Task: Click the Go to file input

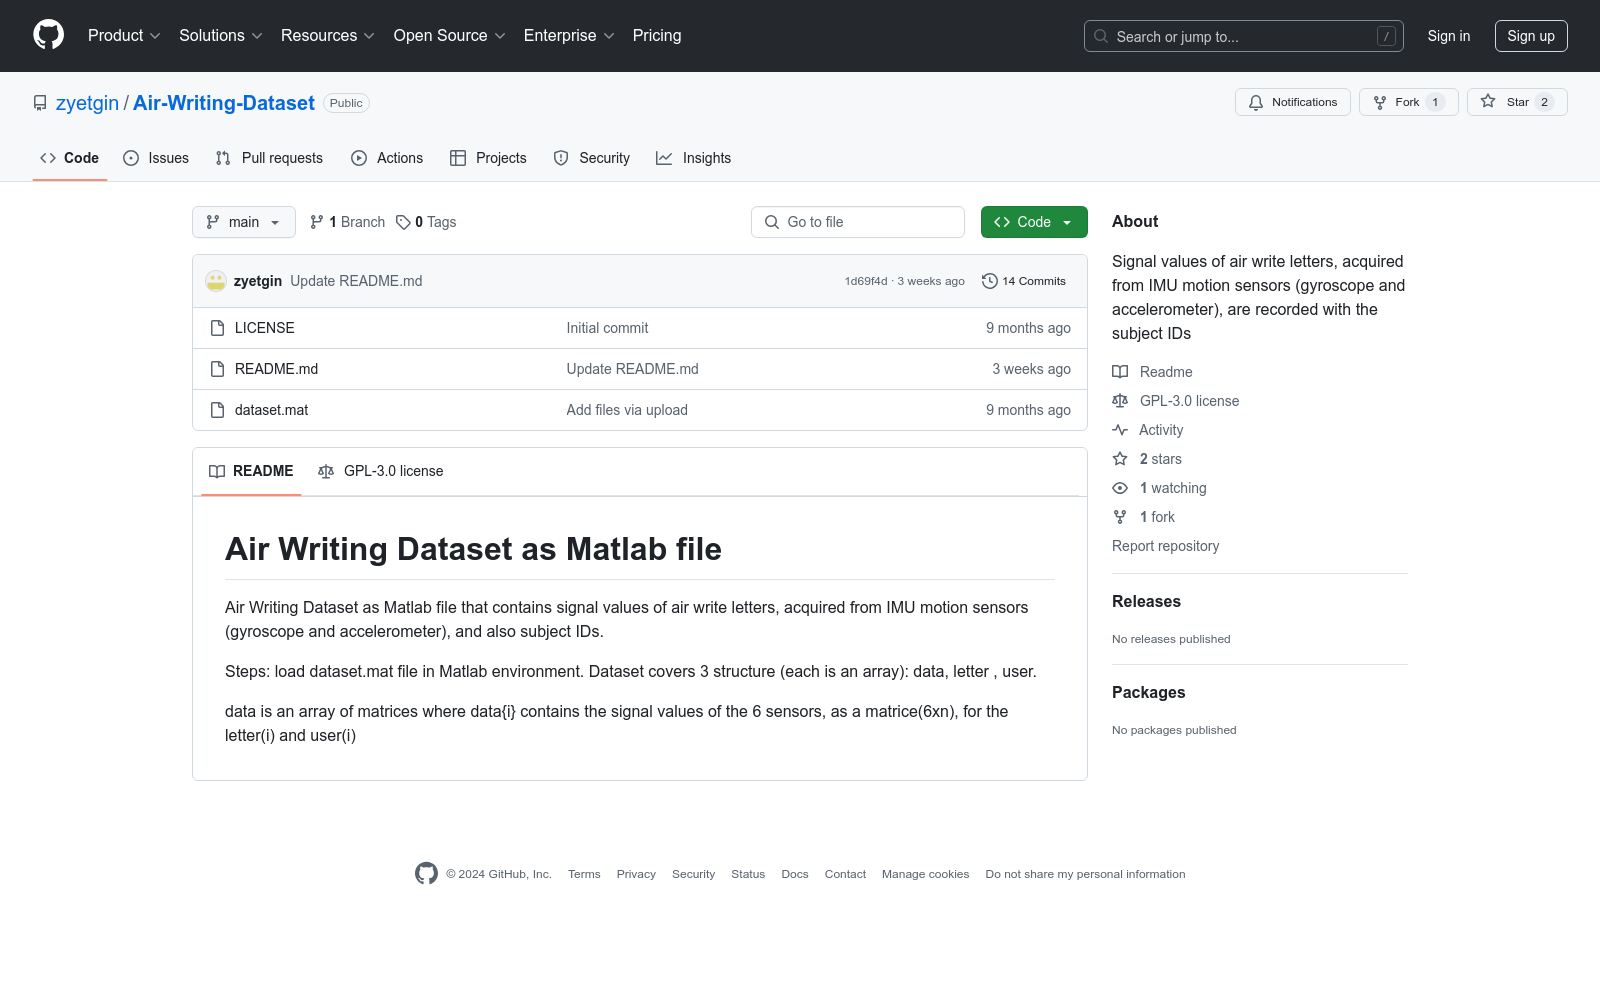Action: pyautogui.click(x=858, y=222)
